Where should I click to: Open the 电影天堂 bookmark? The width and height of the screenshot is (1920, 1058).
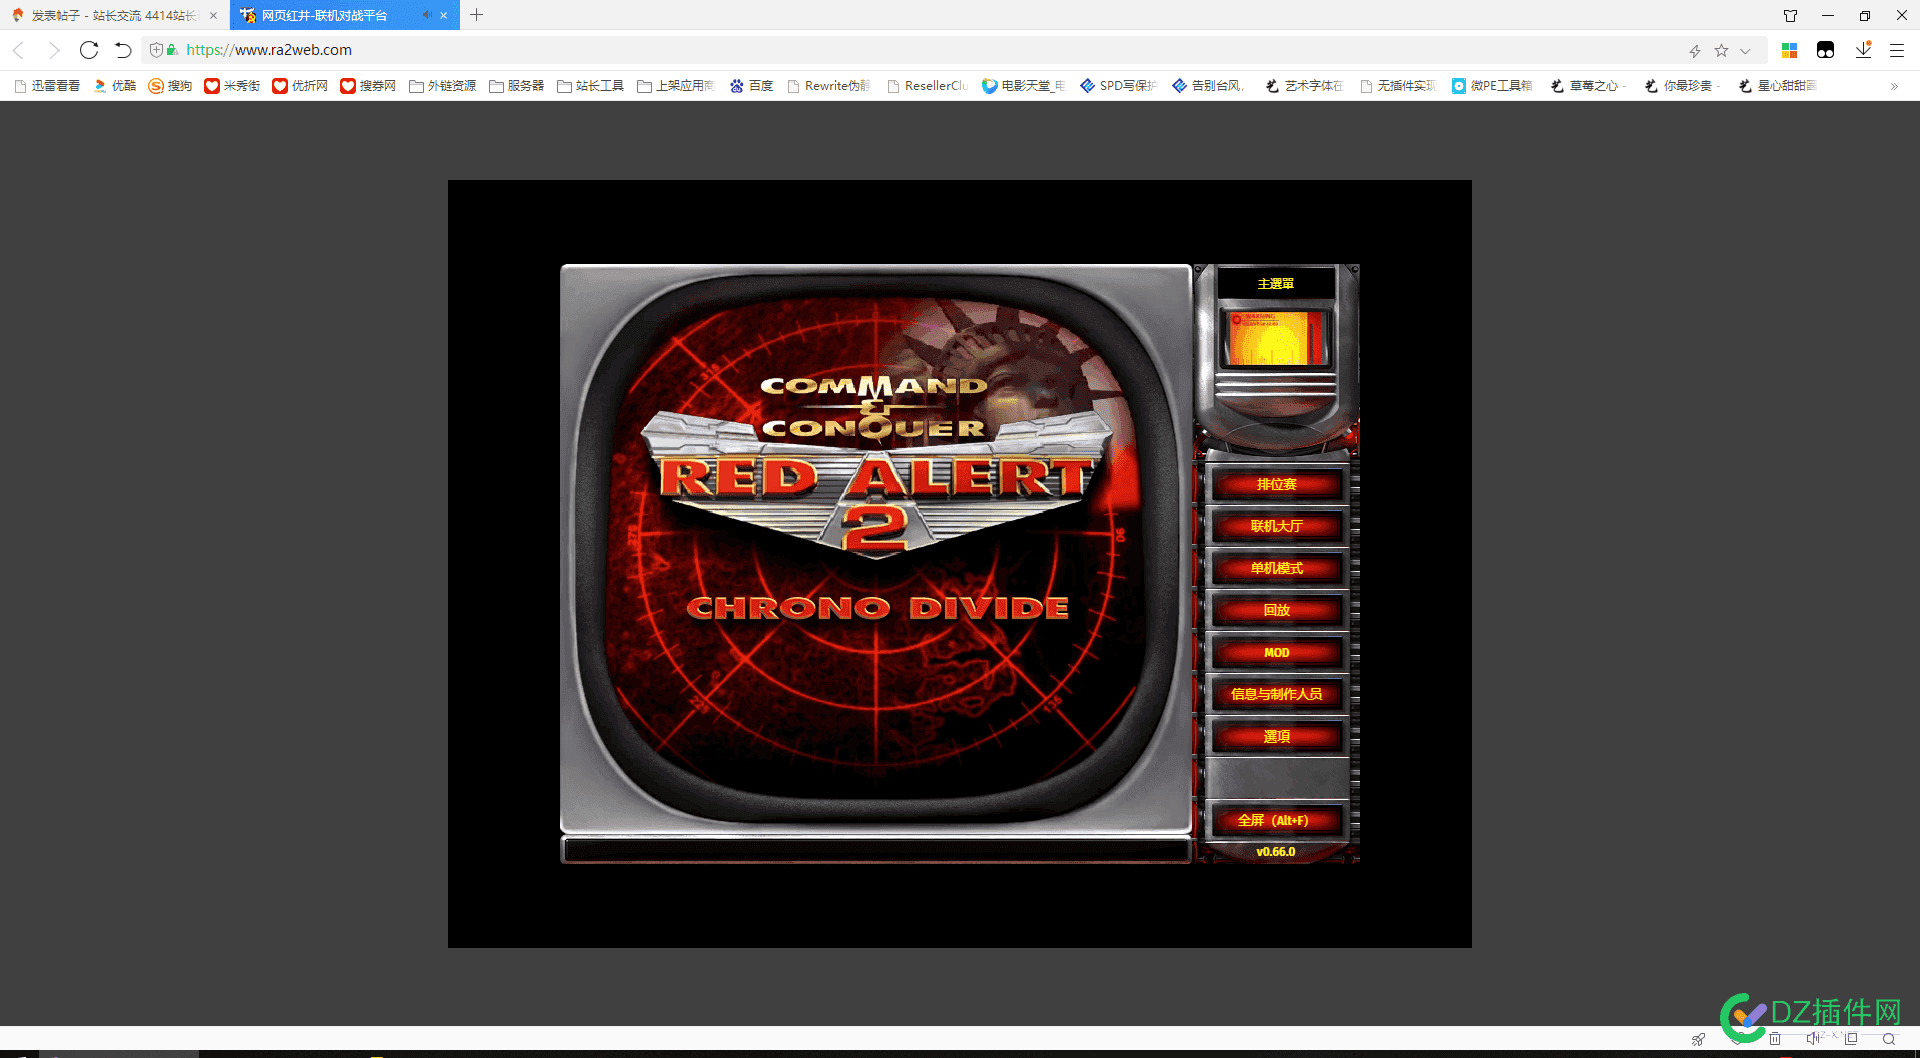click(x=1023, y=86)
